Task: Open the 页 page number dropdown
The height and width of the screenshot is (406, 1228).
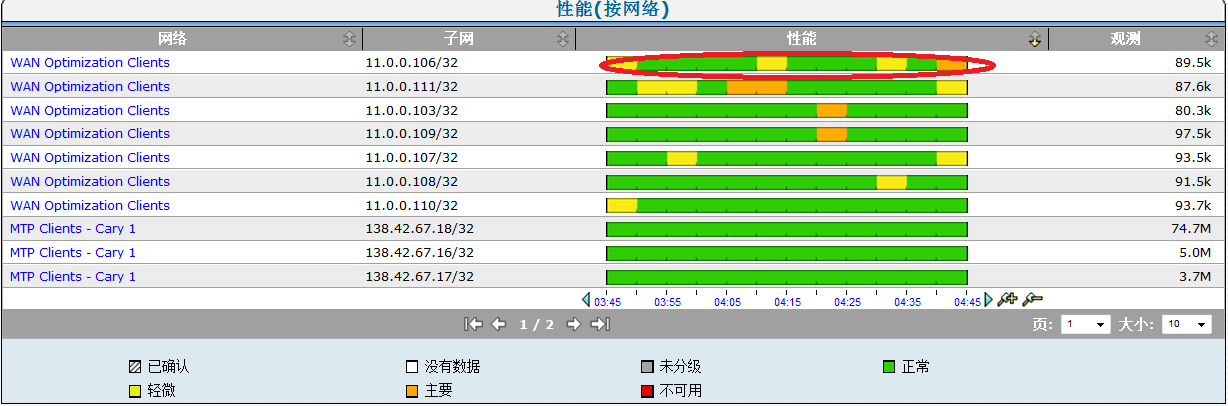Action: click(x=1087, y=325)
